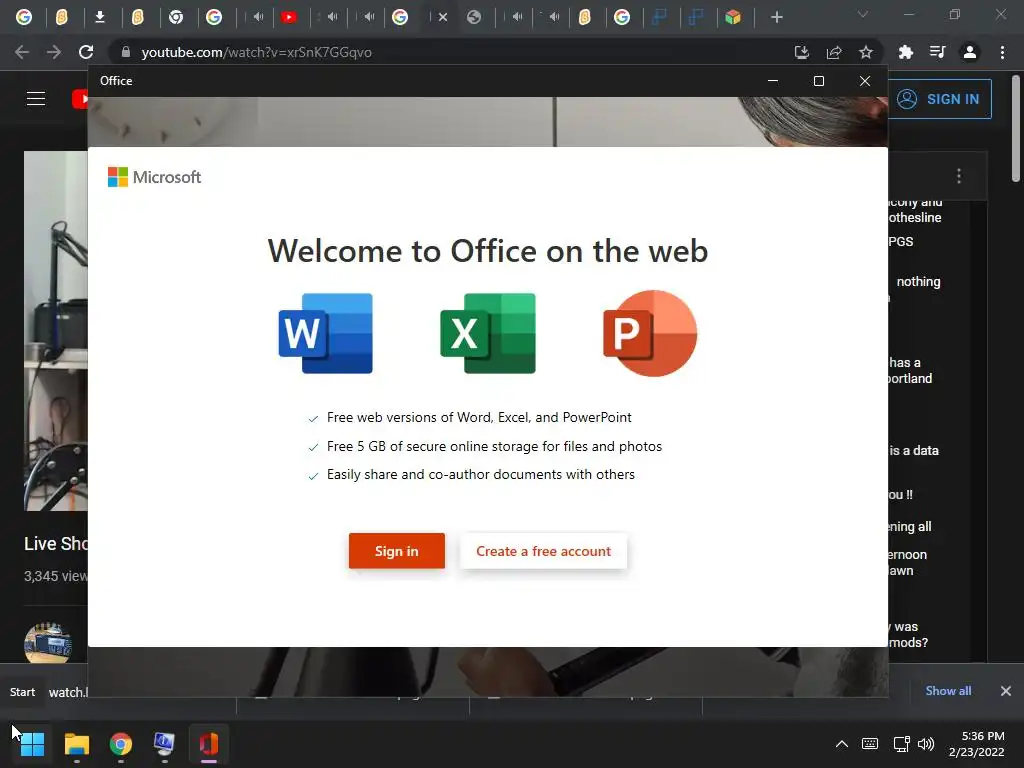The image size is (1024, 768).
Task: Open Chrome three-dot menu
Action: coord(1002,52)
